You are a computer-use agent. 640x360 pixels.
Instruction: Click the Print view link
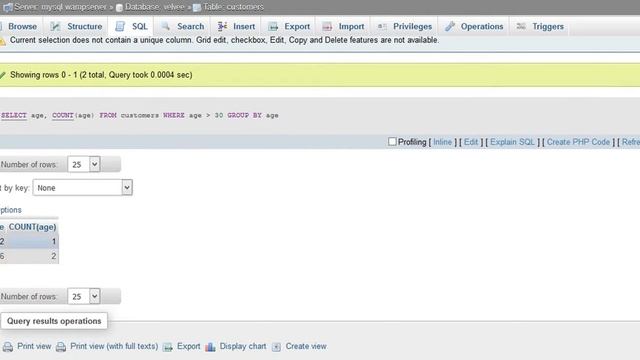click(x=34, y=347)
